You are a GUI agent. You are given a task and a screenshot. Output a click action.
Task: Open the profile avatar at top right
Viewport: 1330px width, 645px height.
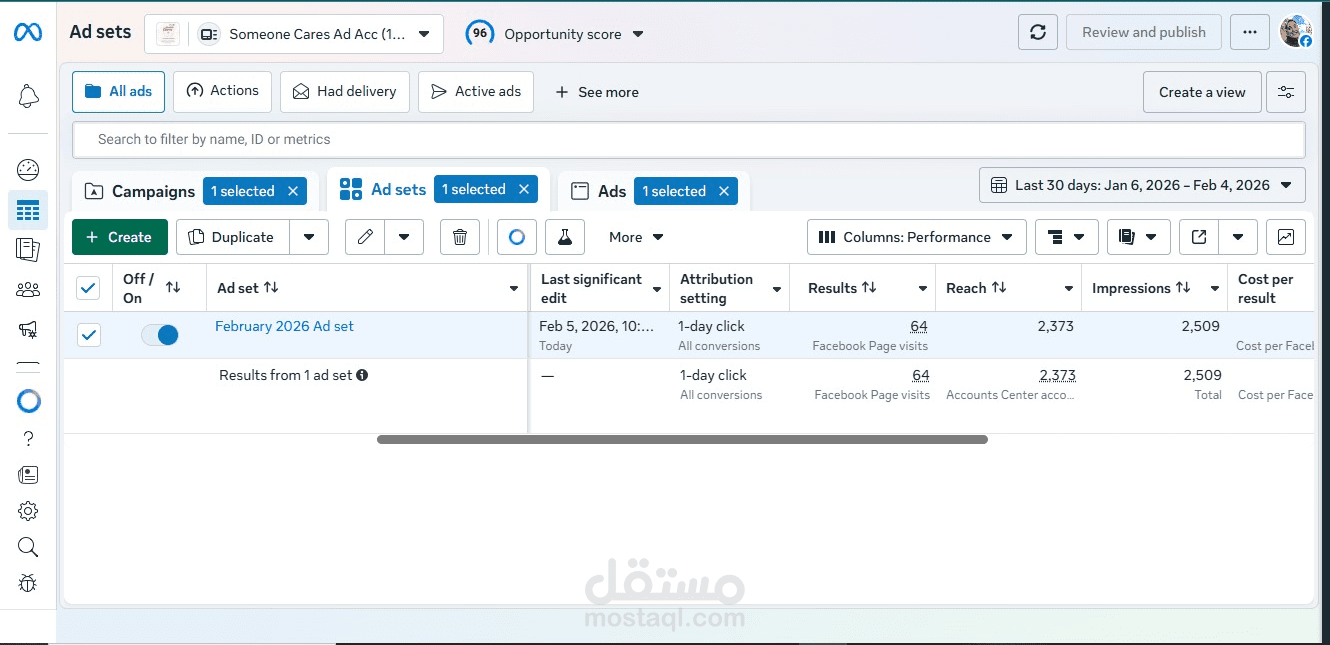1296,31
